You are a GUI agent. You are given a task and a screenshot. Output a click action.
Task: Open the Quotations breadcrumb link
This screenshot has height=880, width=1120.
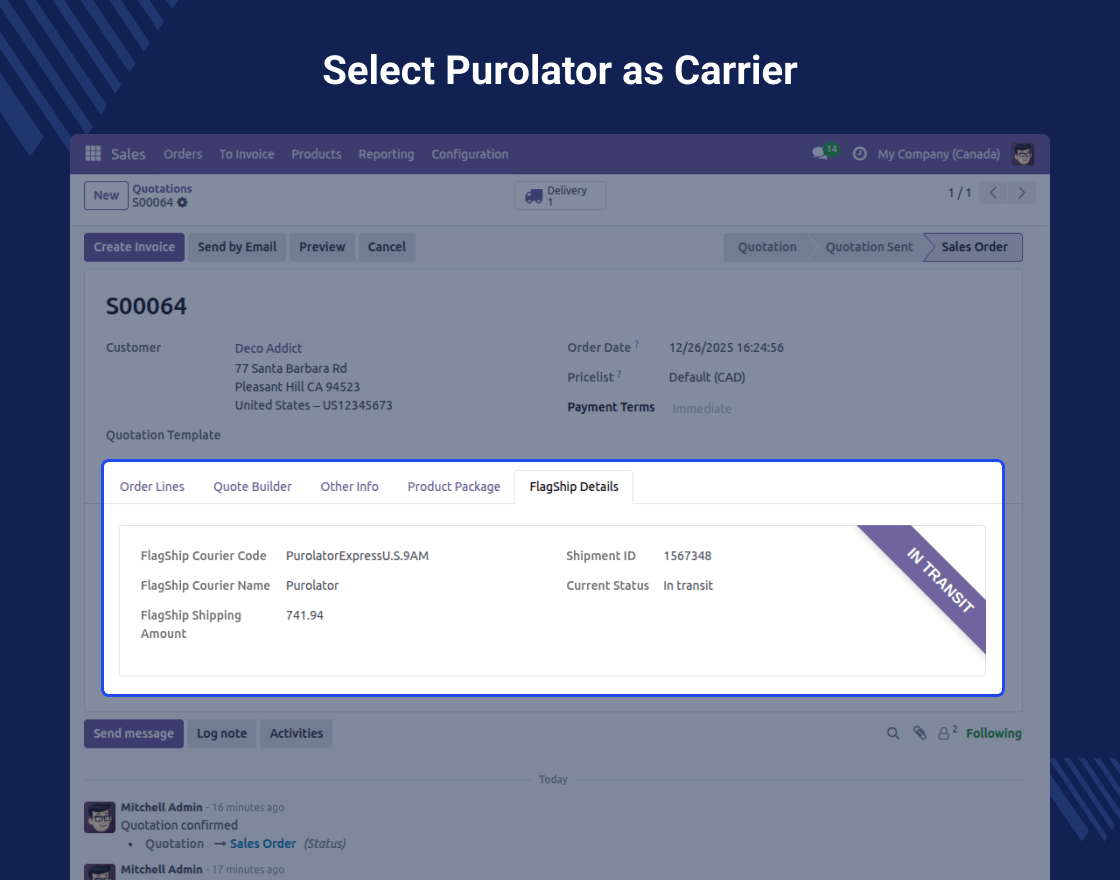162,189
